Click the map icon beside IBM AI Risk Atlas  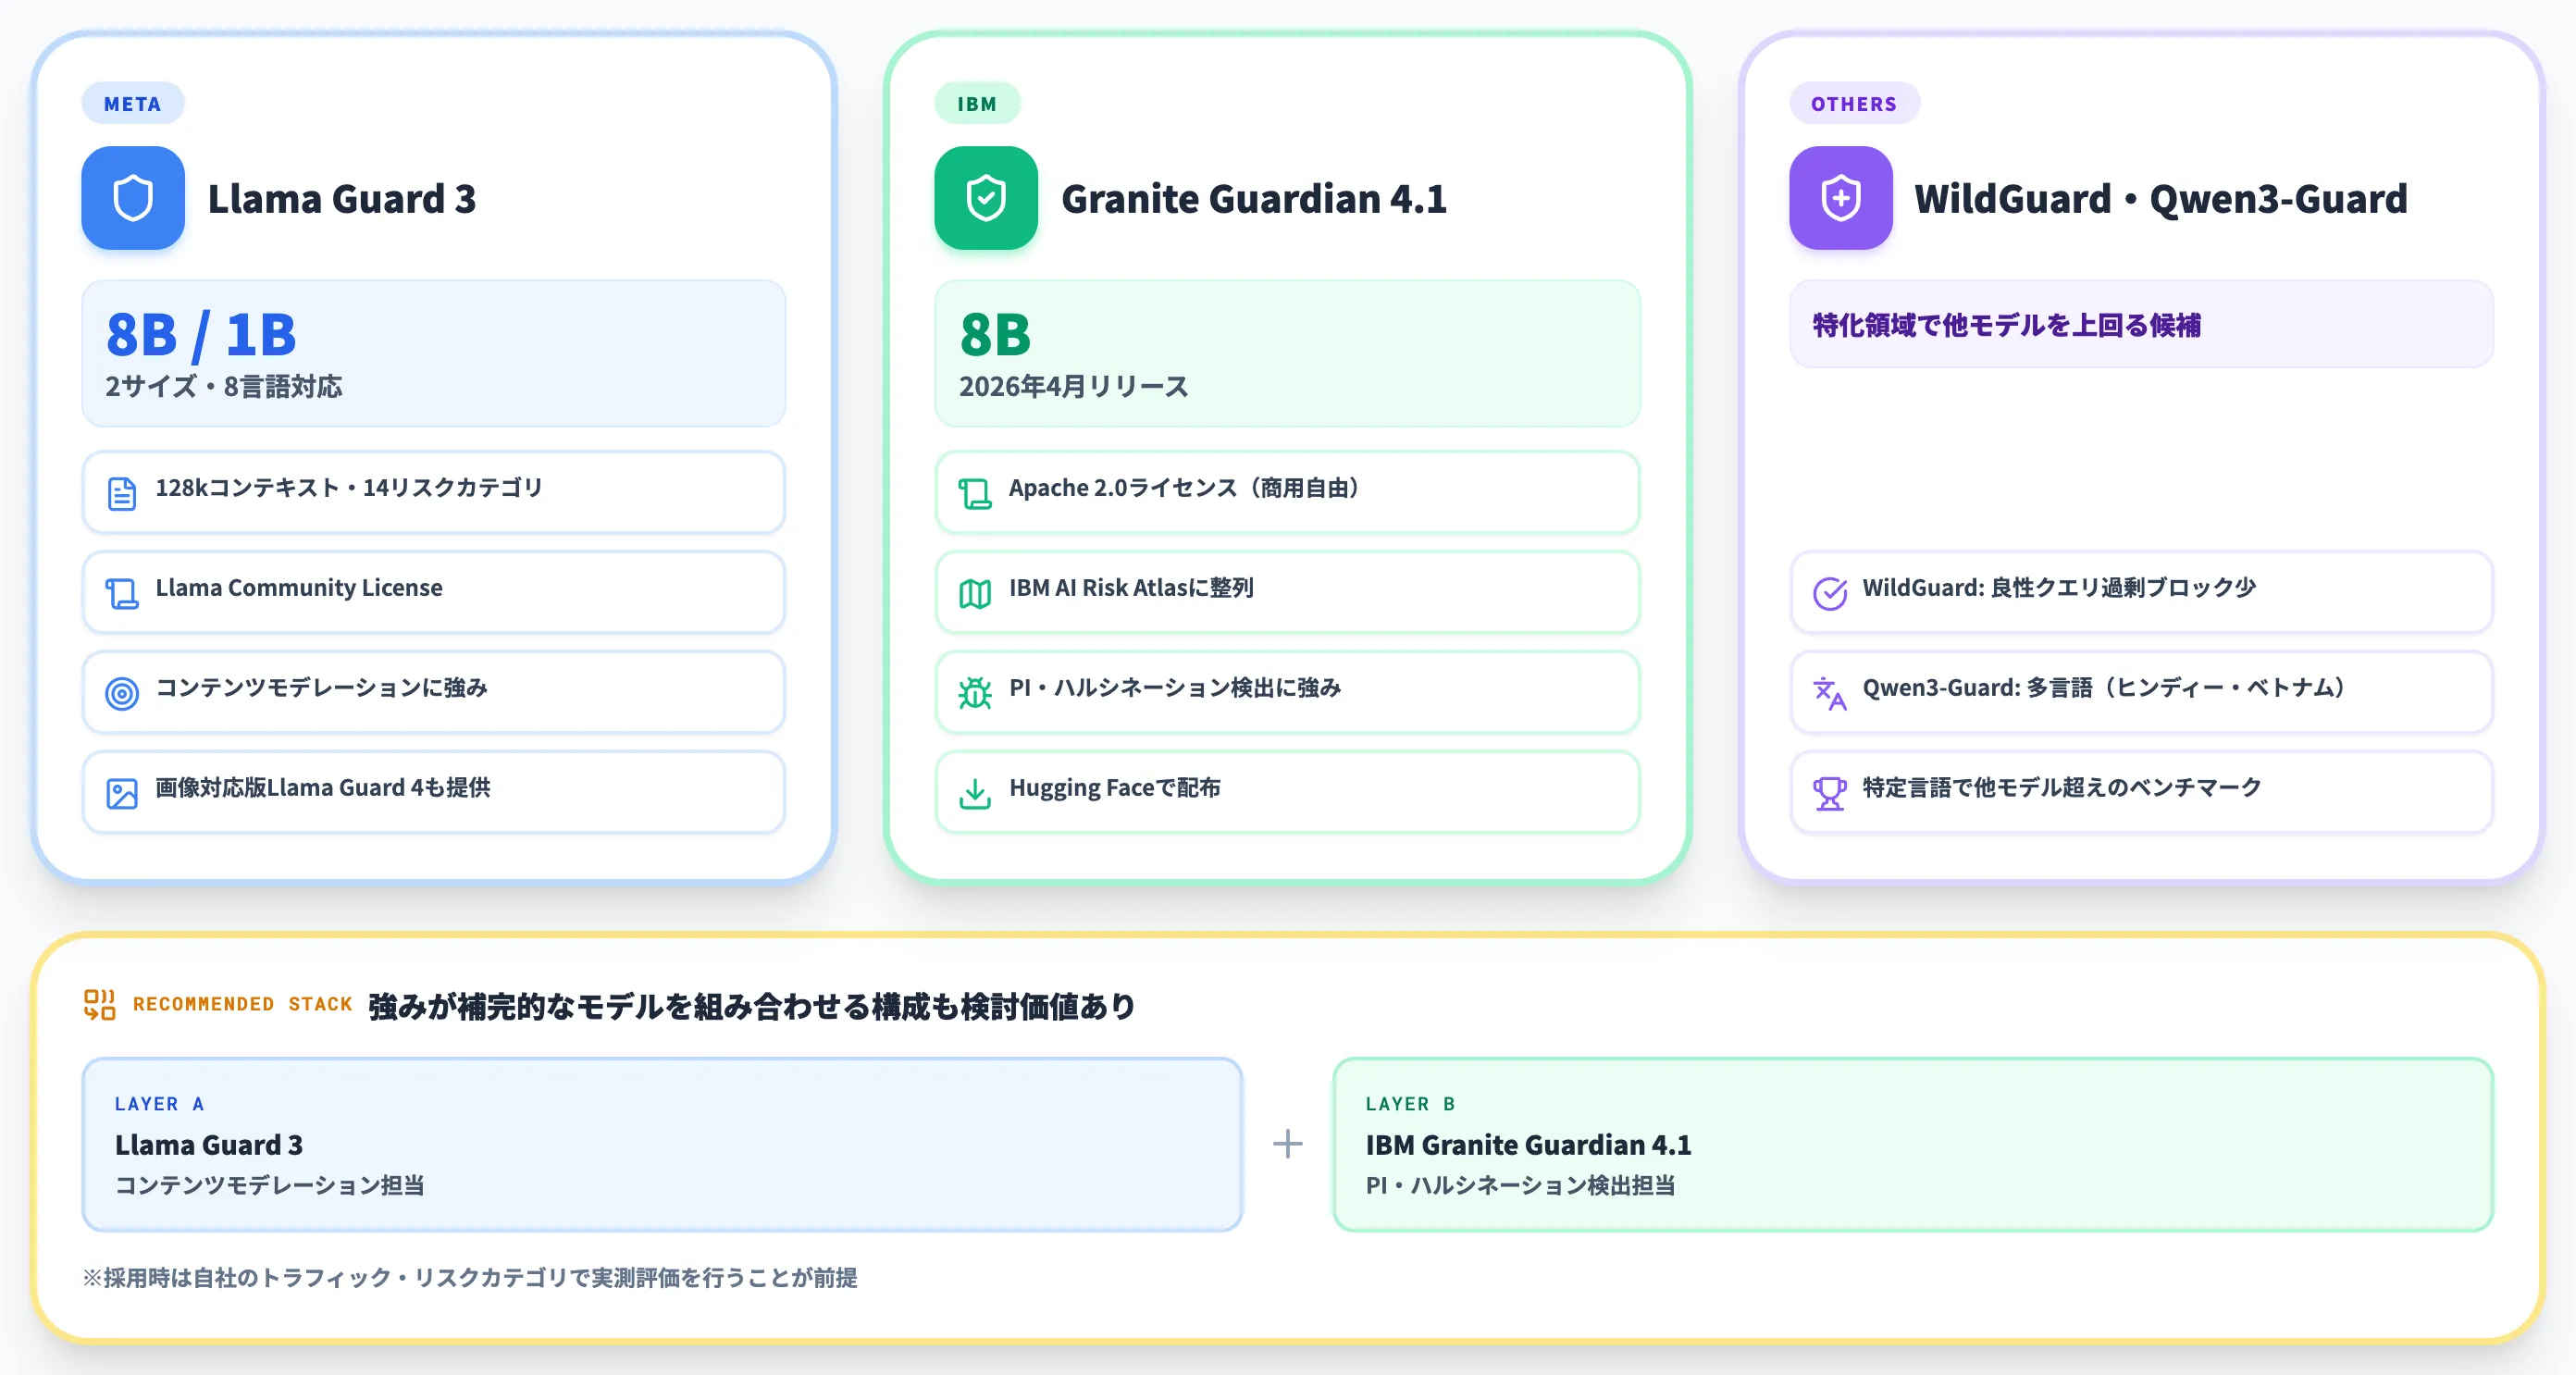coord(975,593)
